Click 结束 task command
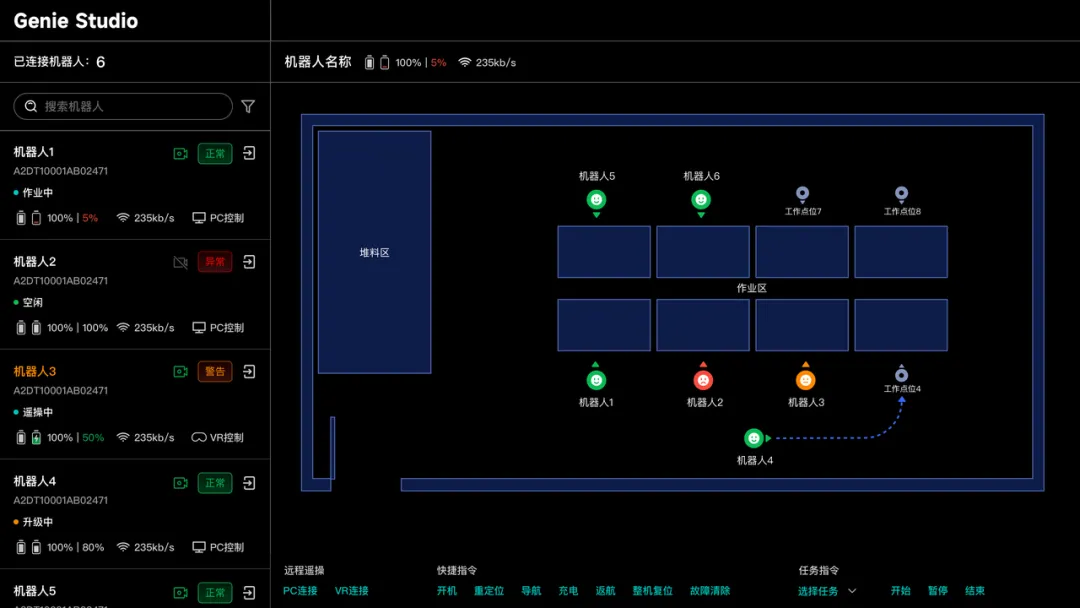The height and width of the screenshot is (608, 1080). click(x=975, y=591)
